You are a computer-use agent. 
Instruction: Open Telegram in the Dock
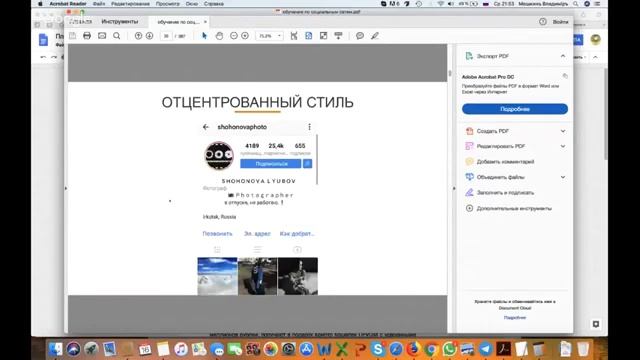pyautogui.click(x=485, y=349)
